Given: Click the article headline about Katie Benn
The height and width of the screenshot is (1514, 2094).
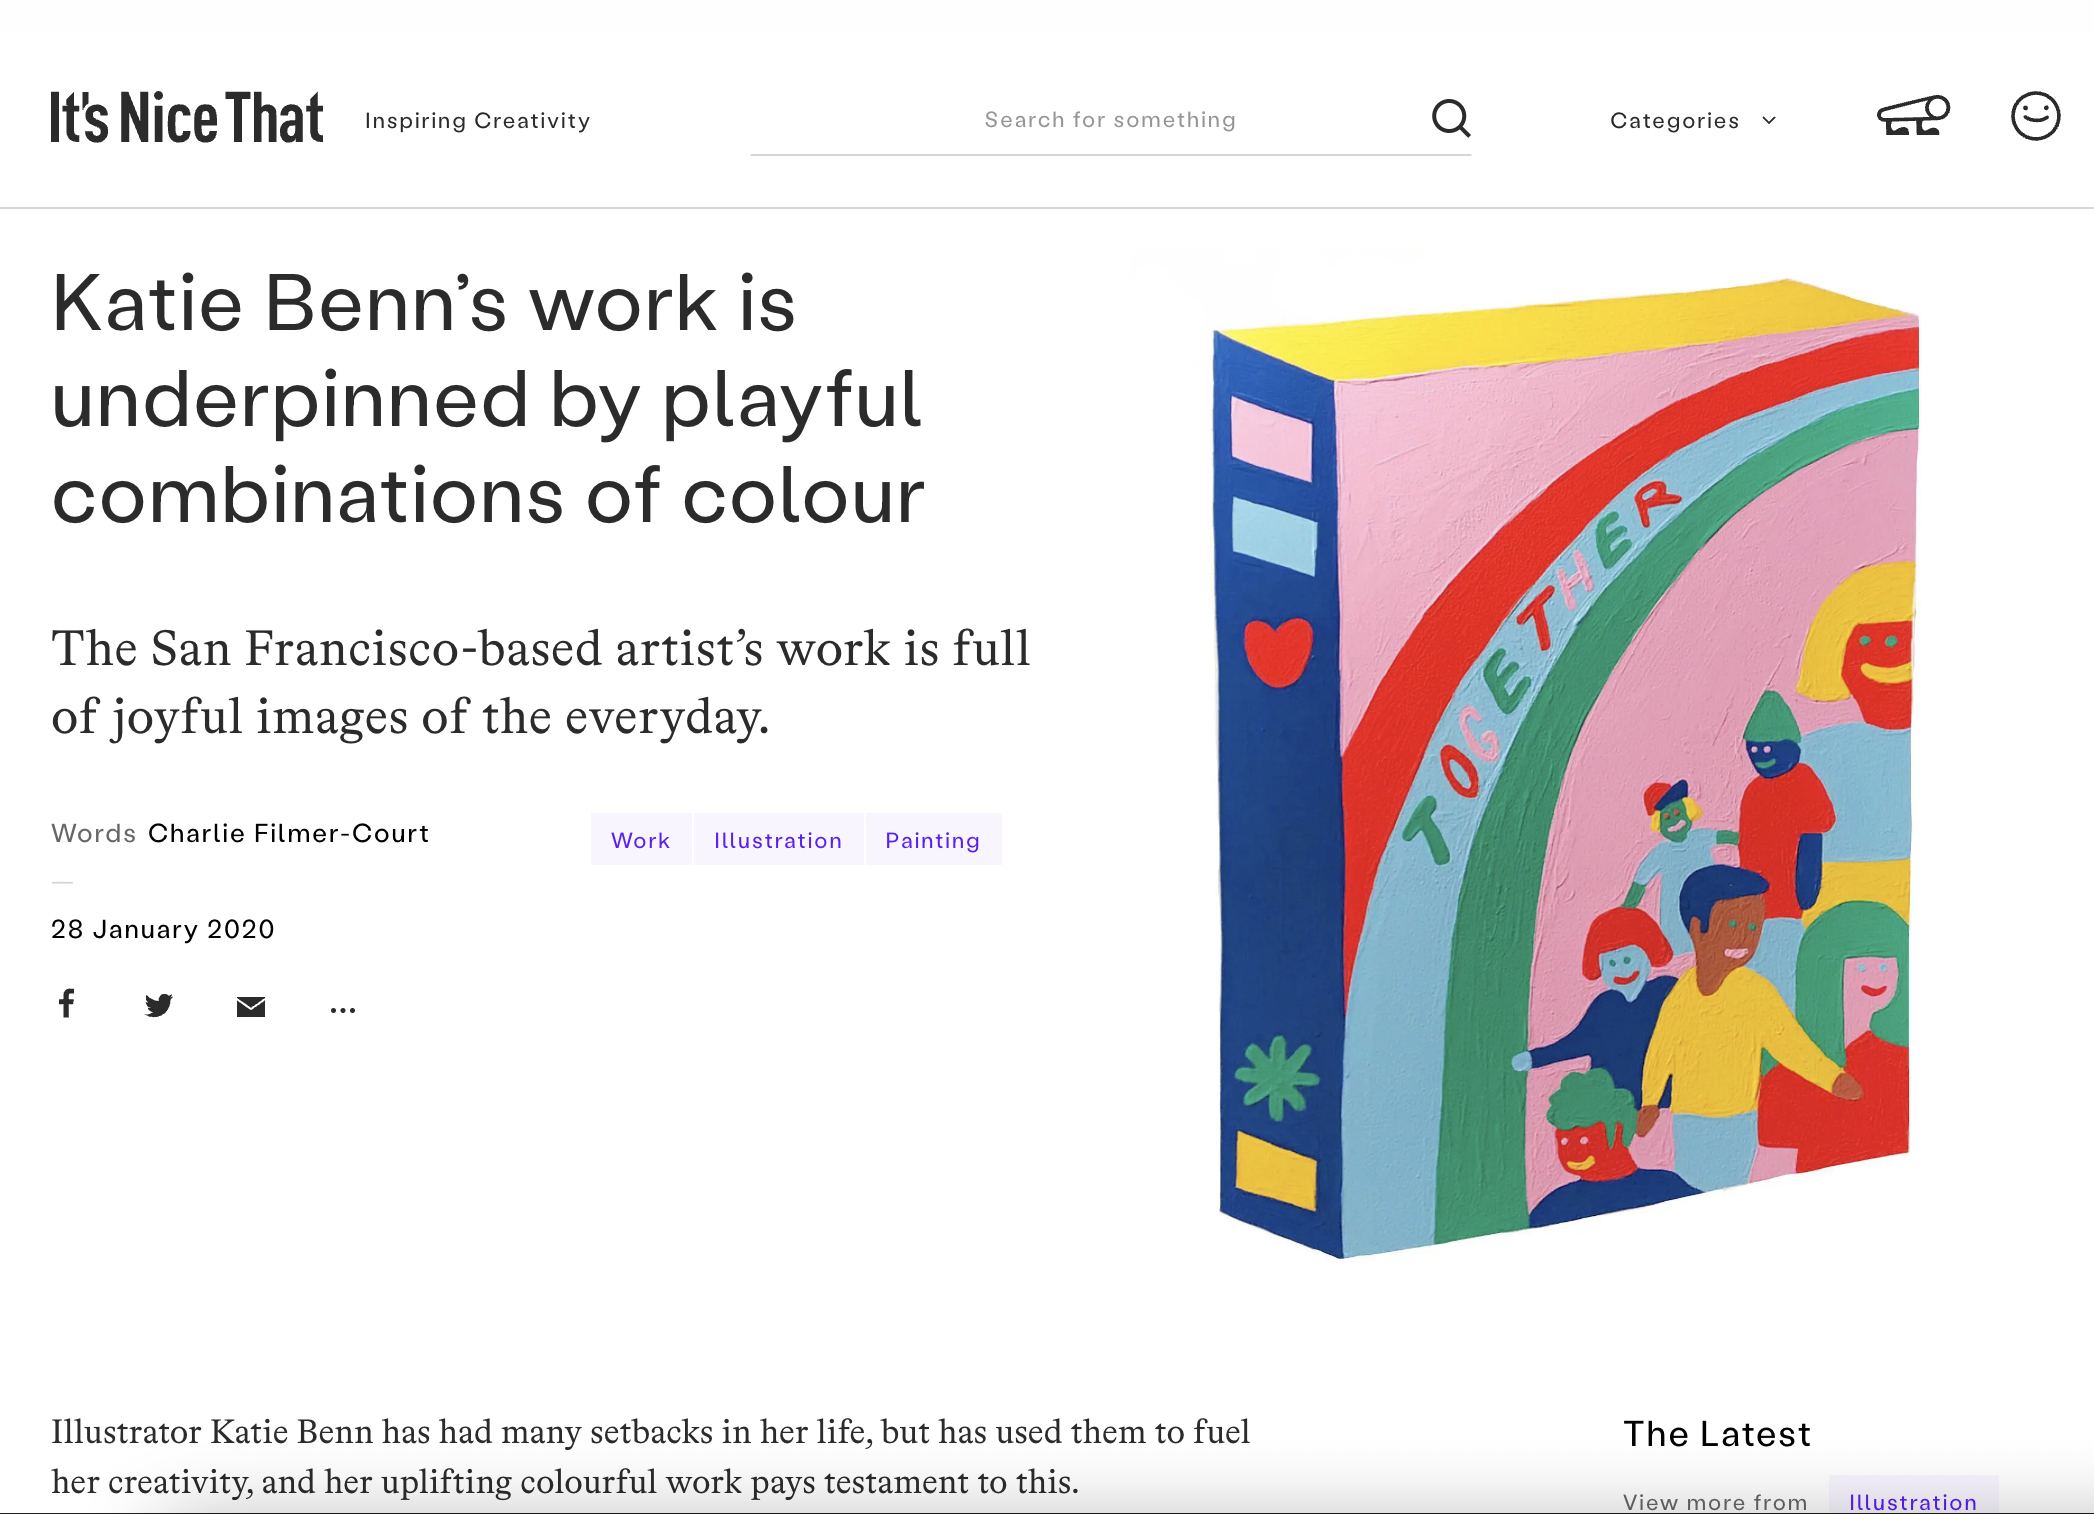Looking at the screenshot, I should [x=488, y=400].
